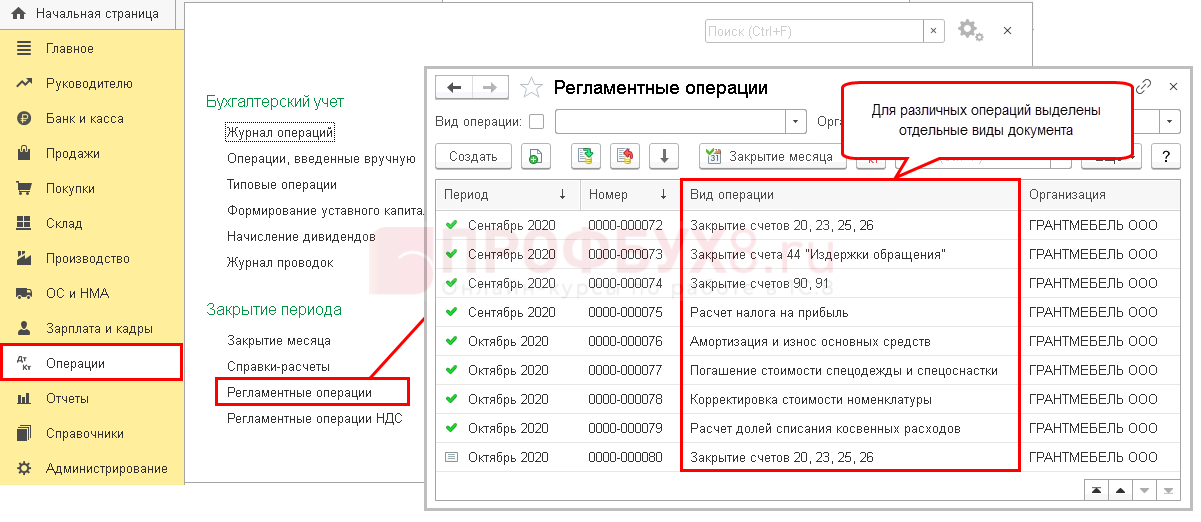The height and width of the screenshot is (522, 1201).
Task: Open Начисление дивидендов link
Action: [301, 237]
